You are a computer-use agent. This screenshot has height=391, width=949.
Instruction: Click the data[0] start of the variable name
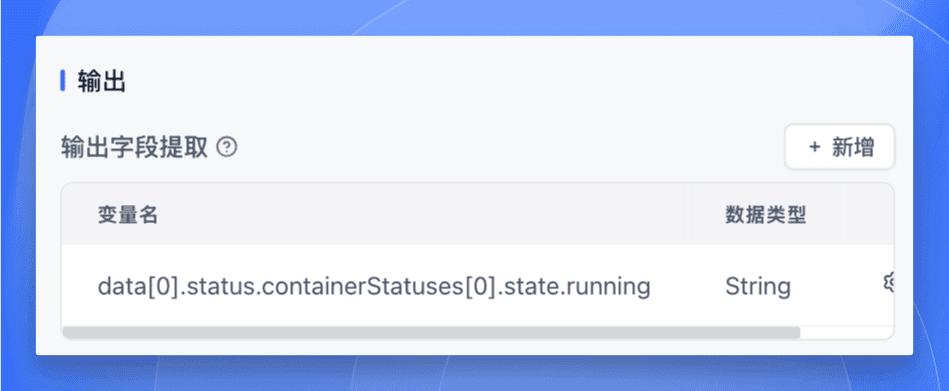[138, 286]
